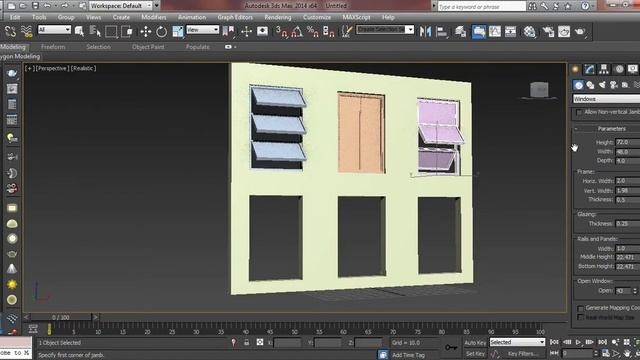Open the Workspace: Default dropdown

(x=121, y=6)
